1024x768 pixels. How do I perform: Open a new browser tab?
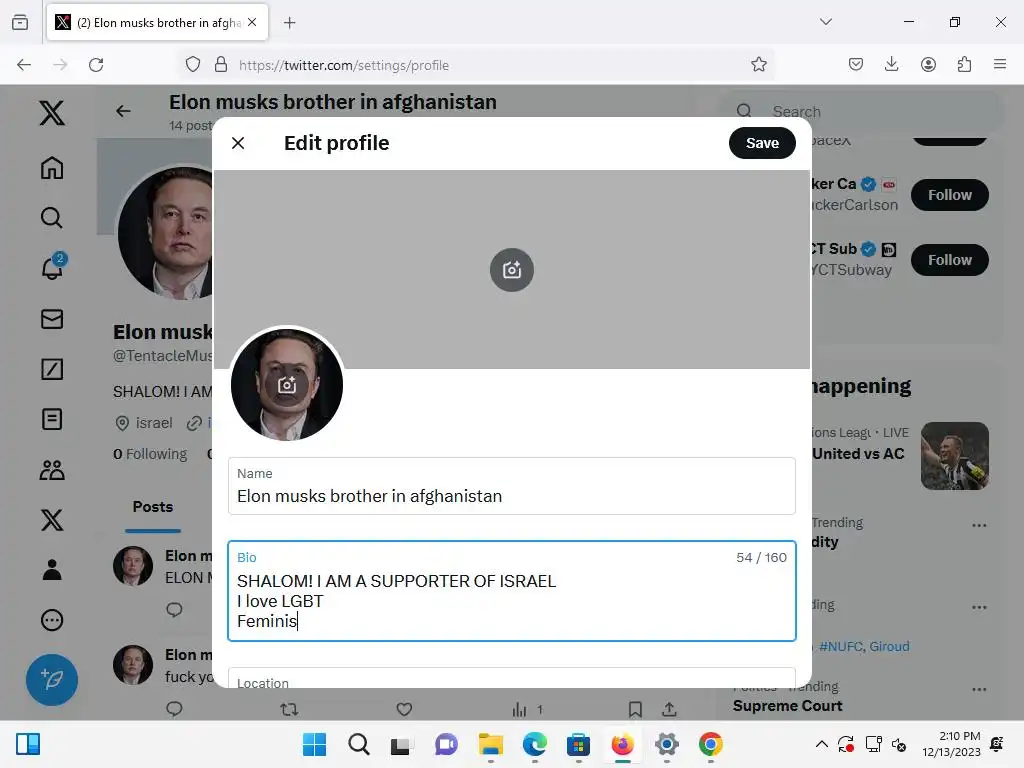point(290,23)
